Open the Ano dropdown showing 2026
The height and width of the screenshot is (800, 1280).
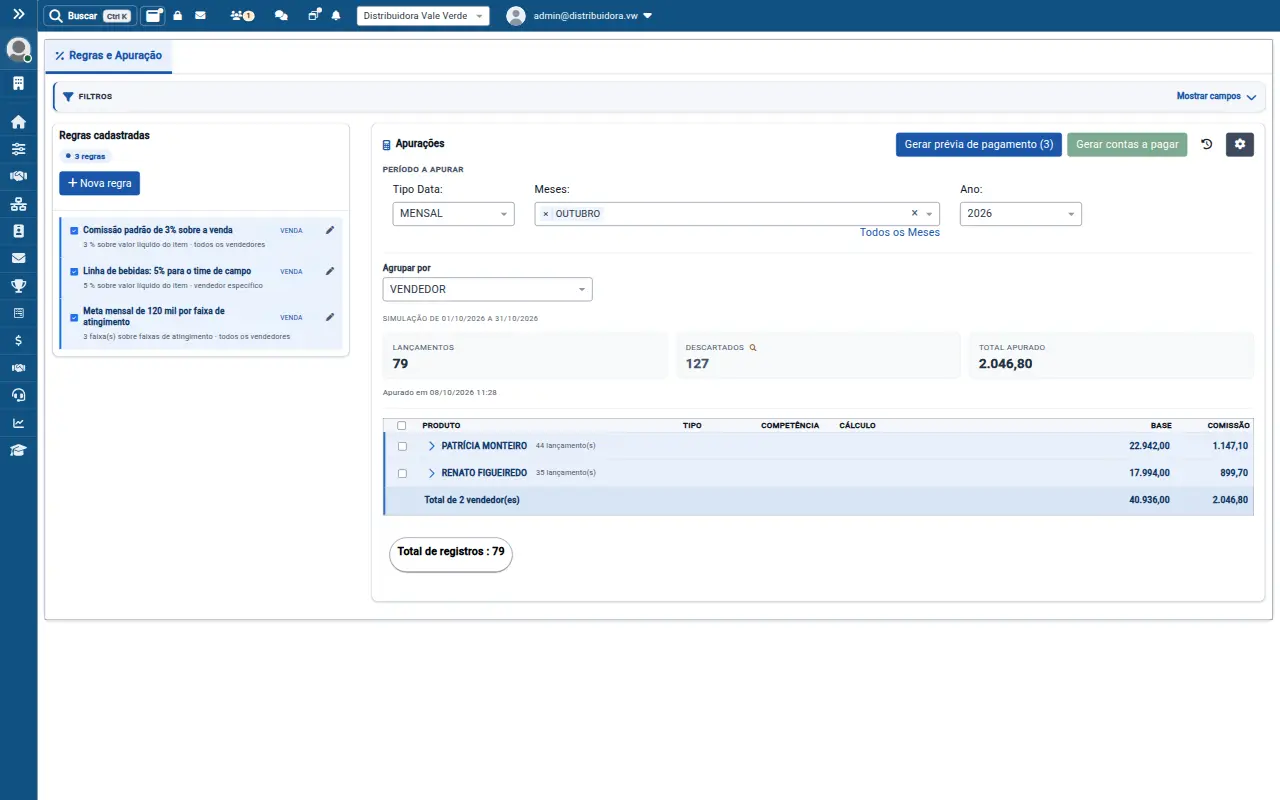[1021, 213]
